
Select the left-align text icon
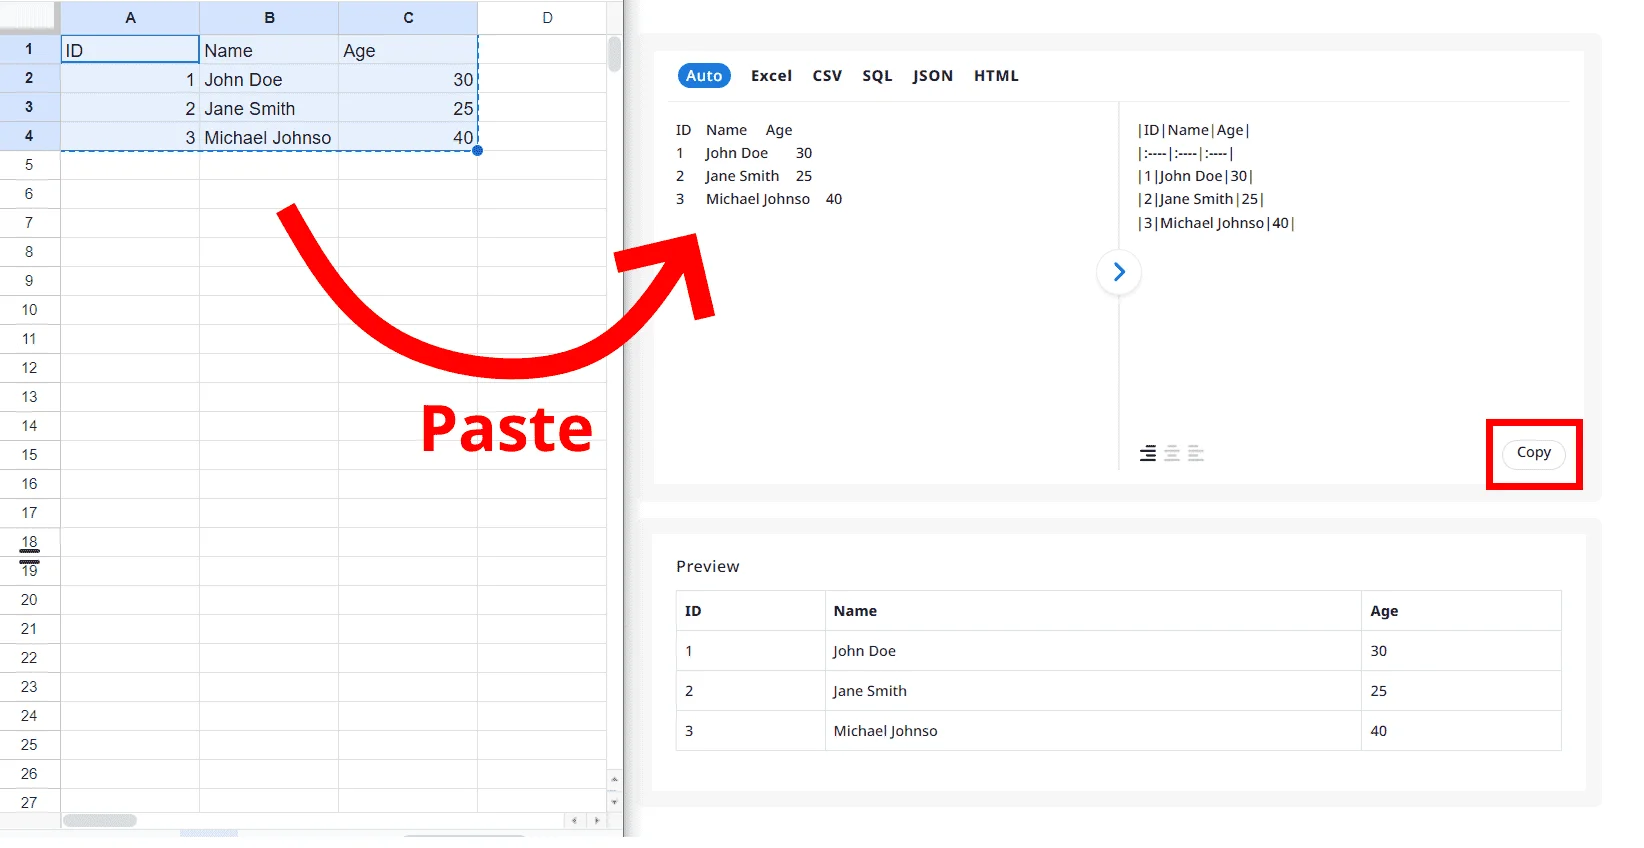tap(1196, 453)
